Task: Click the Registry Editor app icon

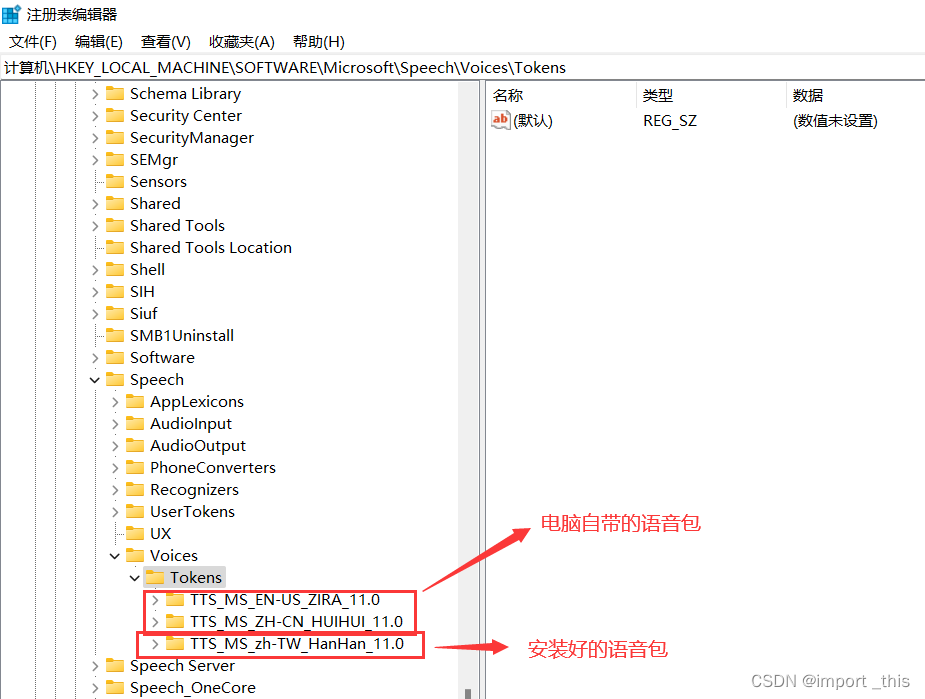Action: coord(11,14)
